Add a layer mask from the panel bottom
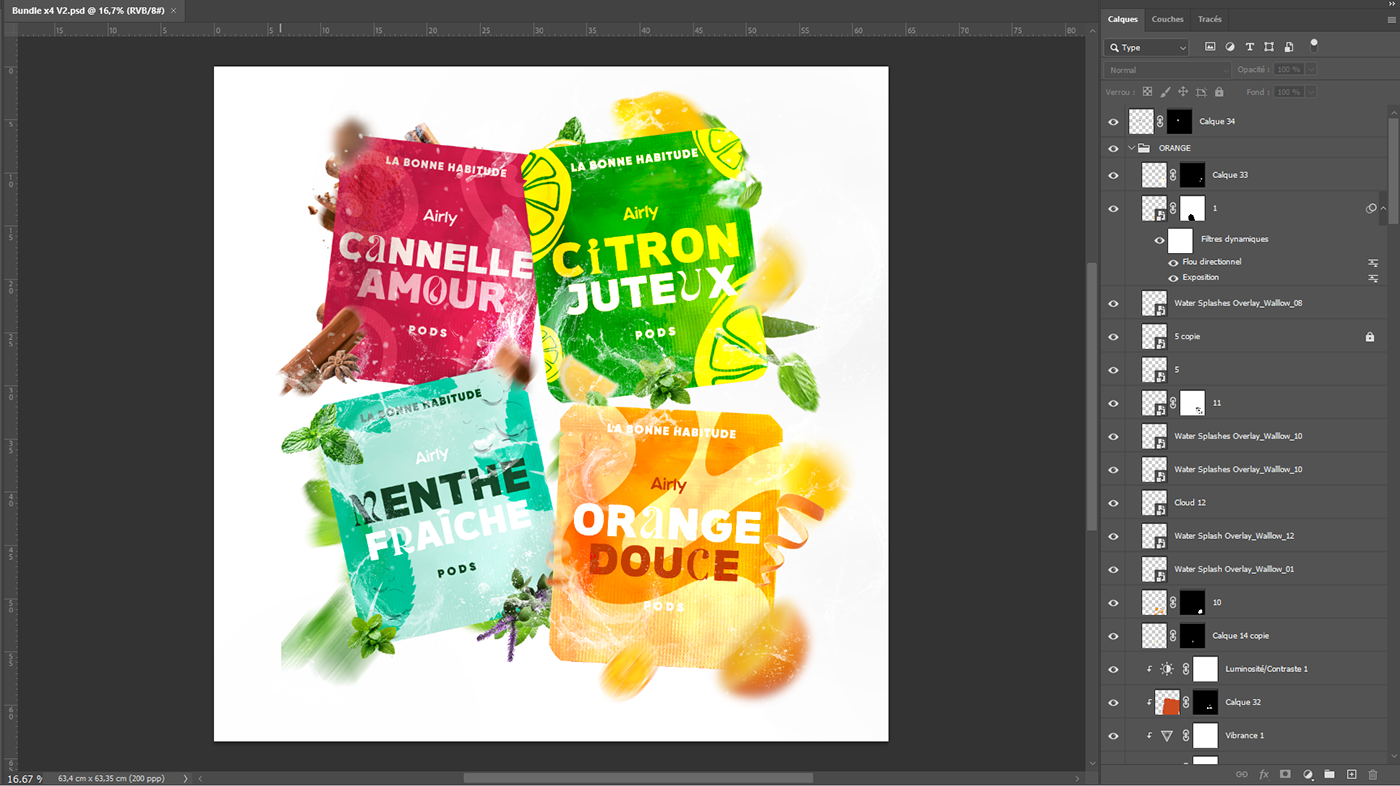Screen dimensions: 1400x786 [x=1285, y=774]
